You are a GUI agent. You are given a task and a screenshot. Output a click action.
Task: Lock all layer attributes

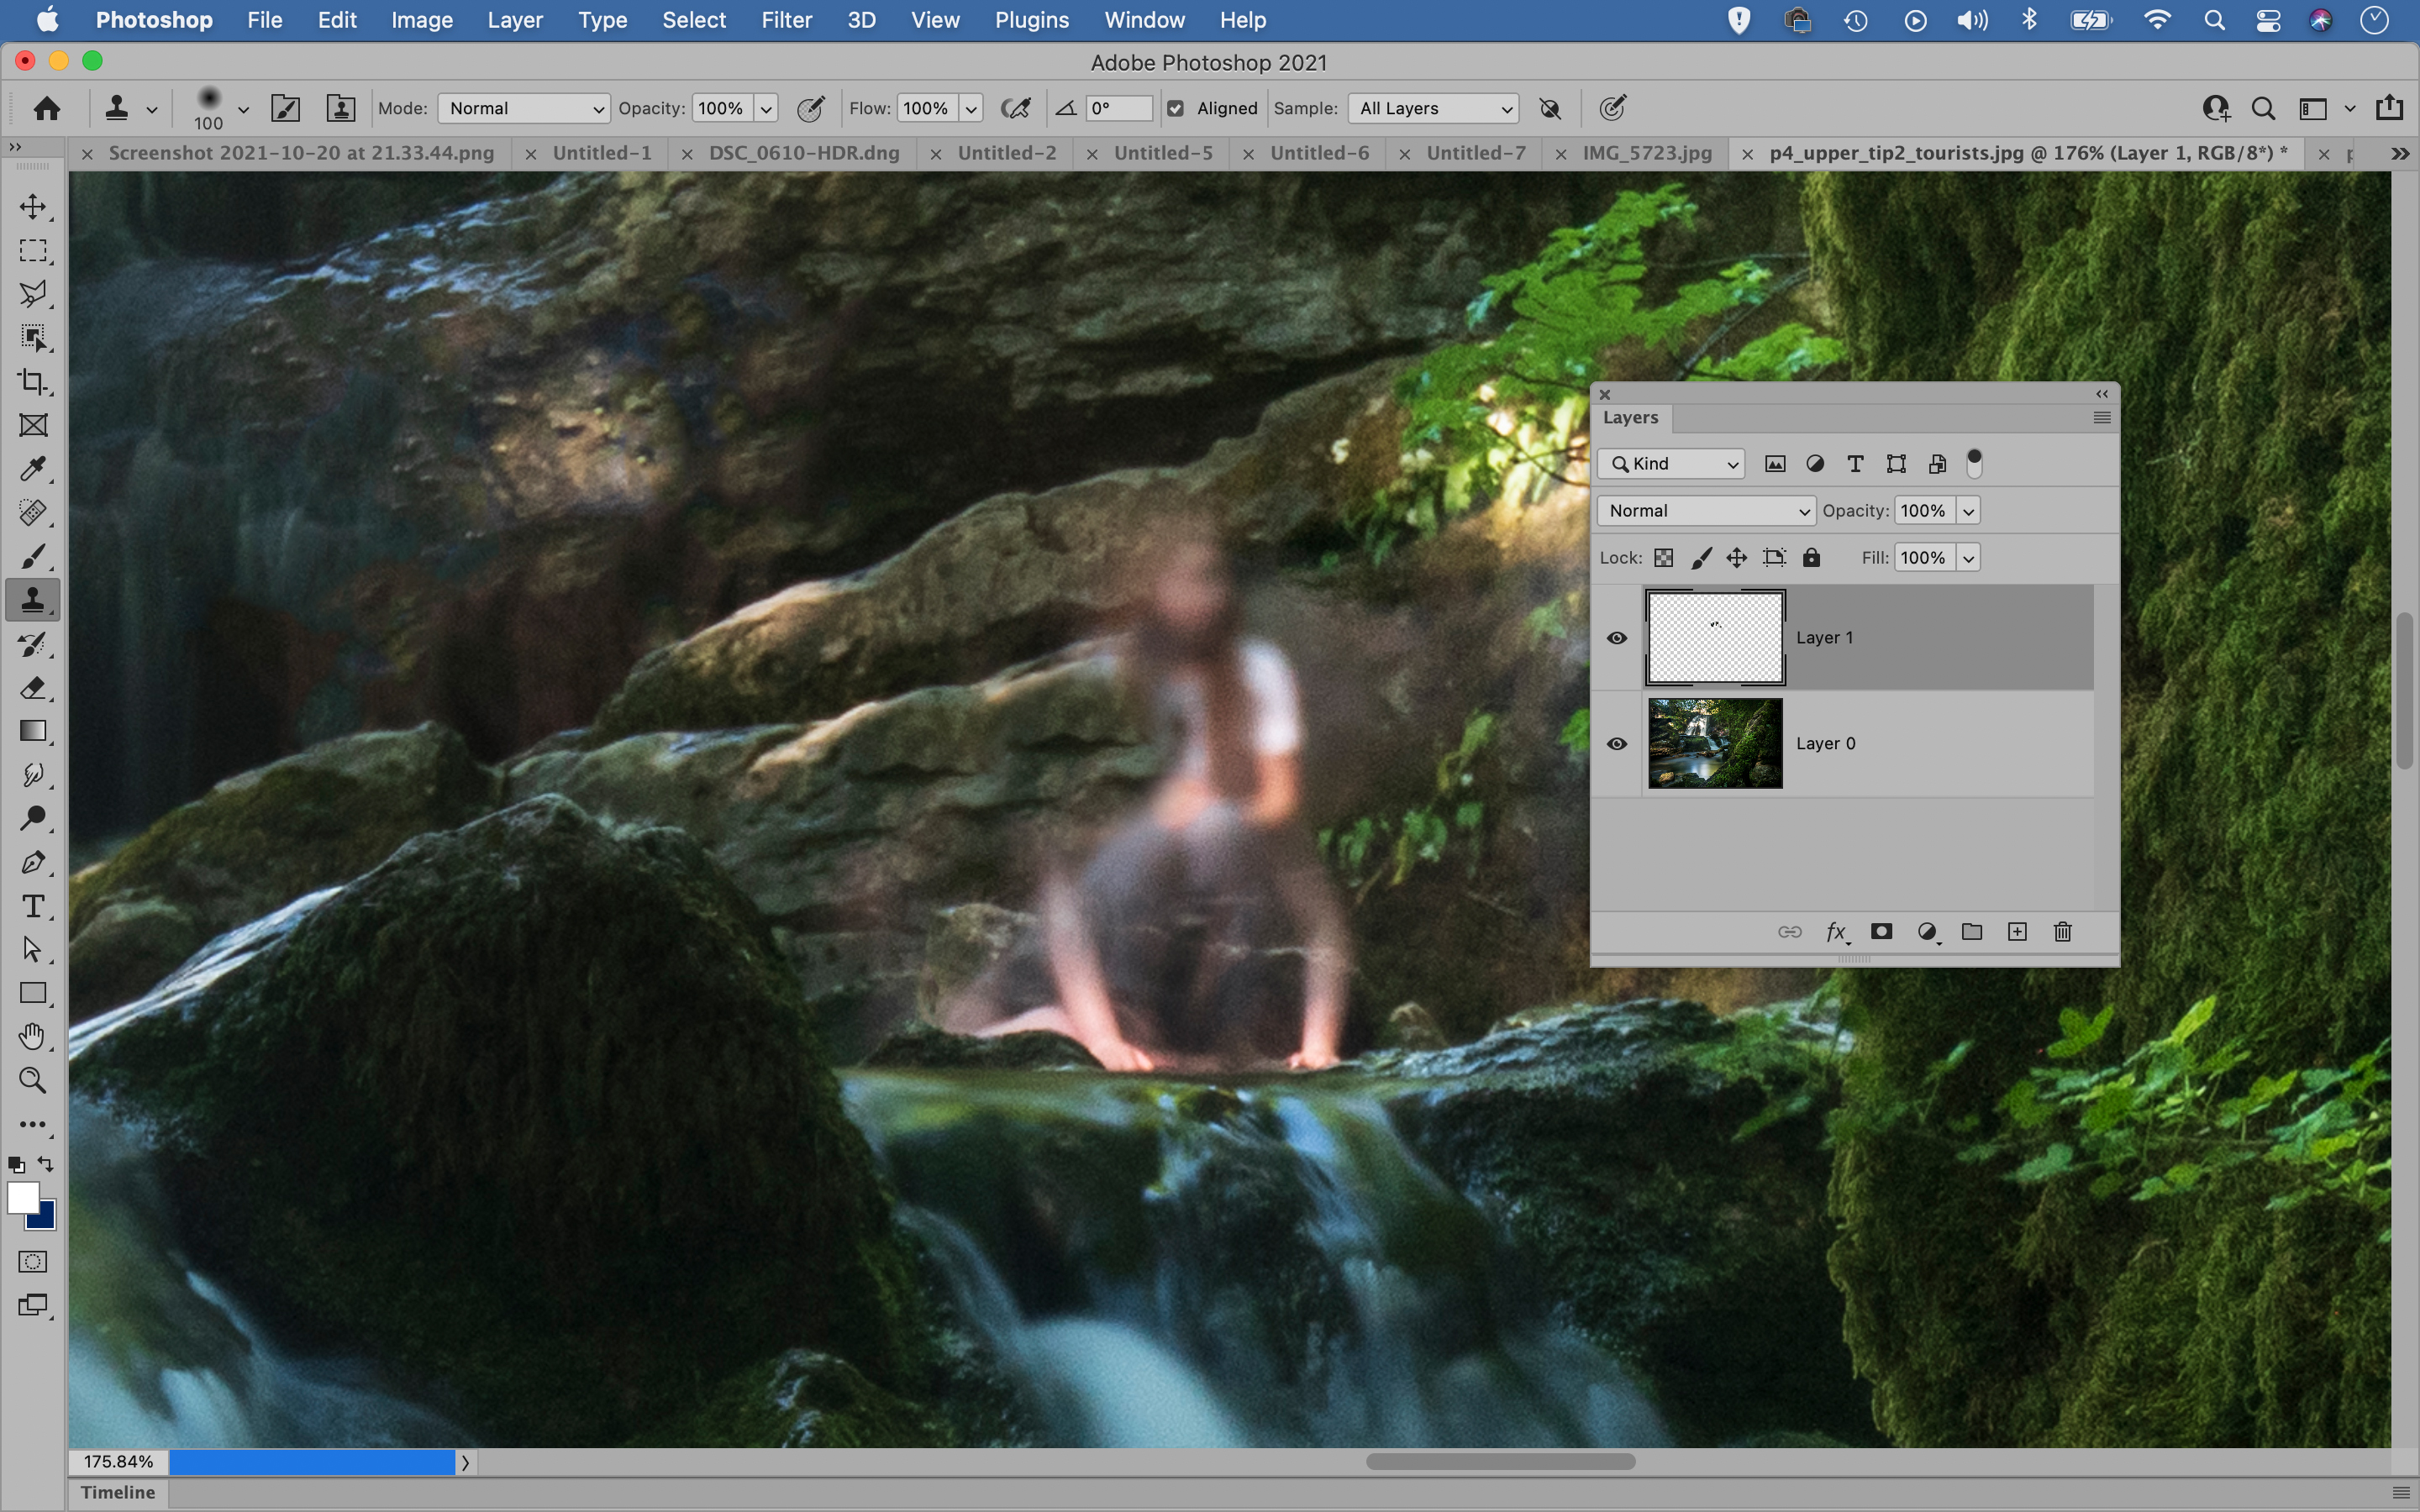tap(1812, 558)
